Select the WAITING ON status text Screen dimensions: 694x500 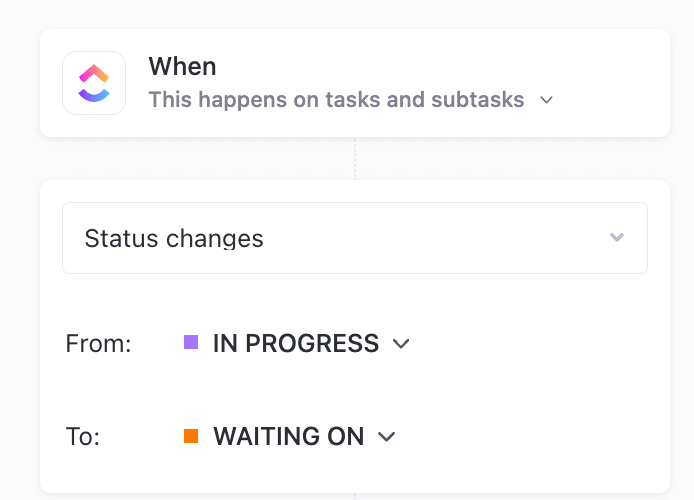point(289,437)
